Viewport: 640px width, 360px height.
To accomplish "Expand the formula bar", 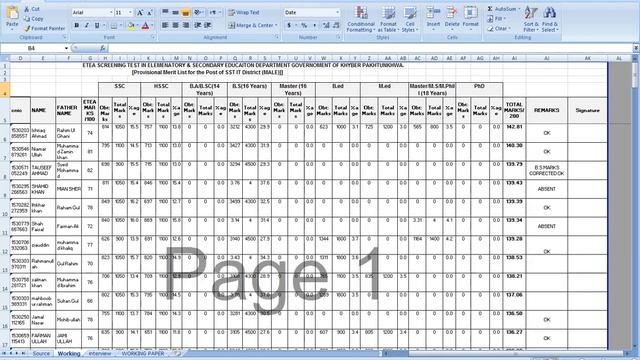I will [x=636, y=48].
